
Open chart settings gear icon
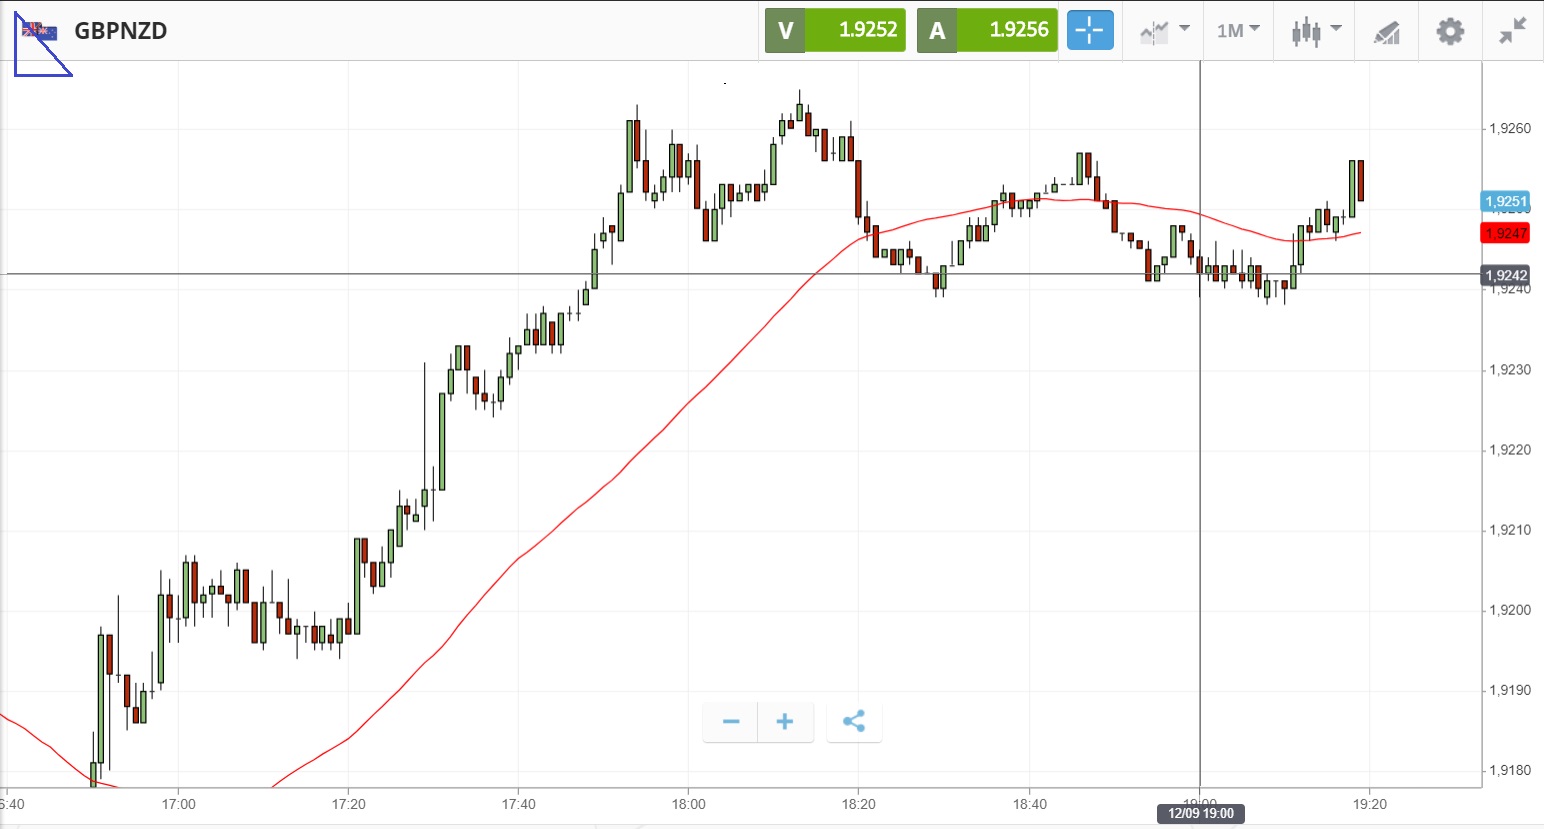(1449, 31)
